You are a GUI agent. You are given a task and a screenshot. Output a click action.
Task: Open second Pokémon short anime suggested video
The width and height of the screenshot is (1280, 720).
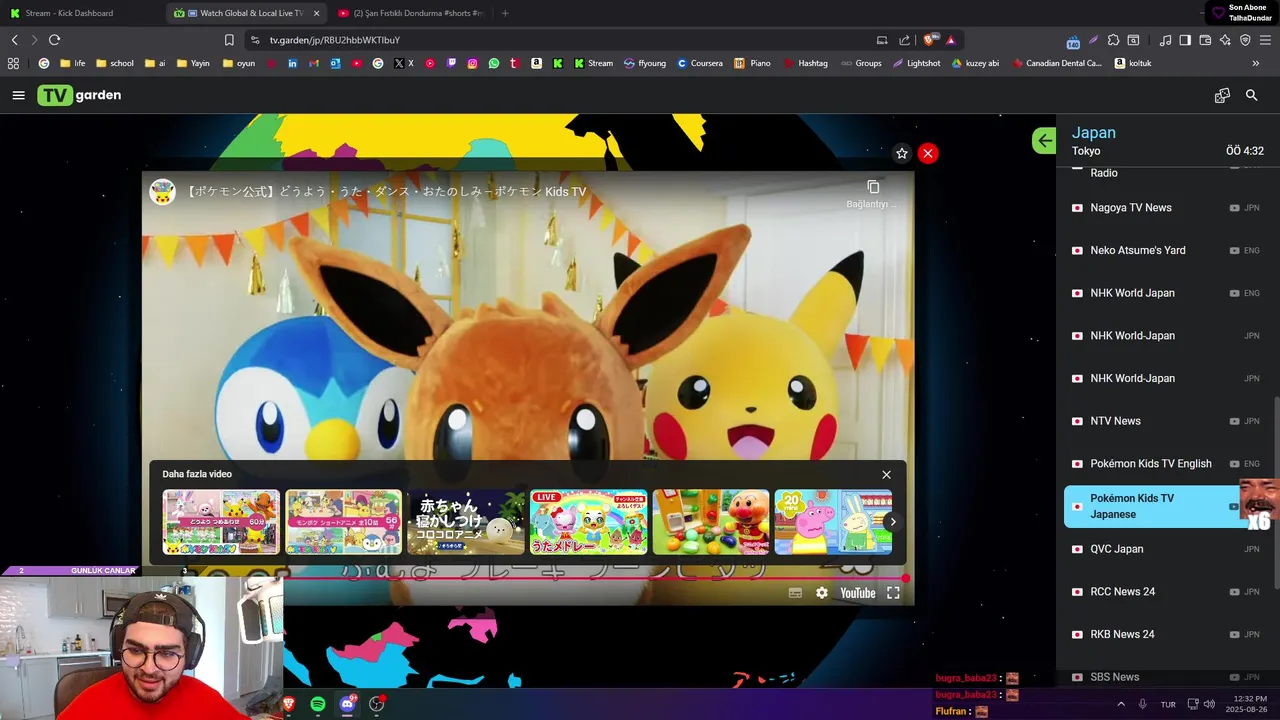pos(343,521)
